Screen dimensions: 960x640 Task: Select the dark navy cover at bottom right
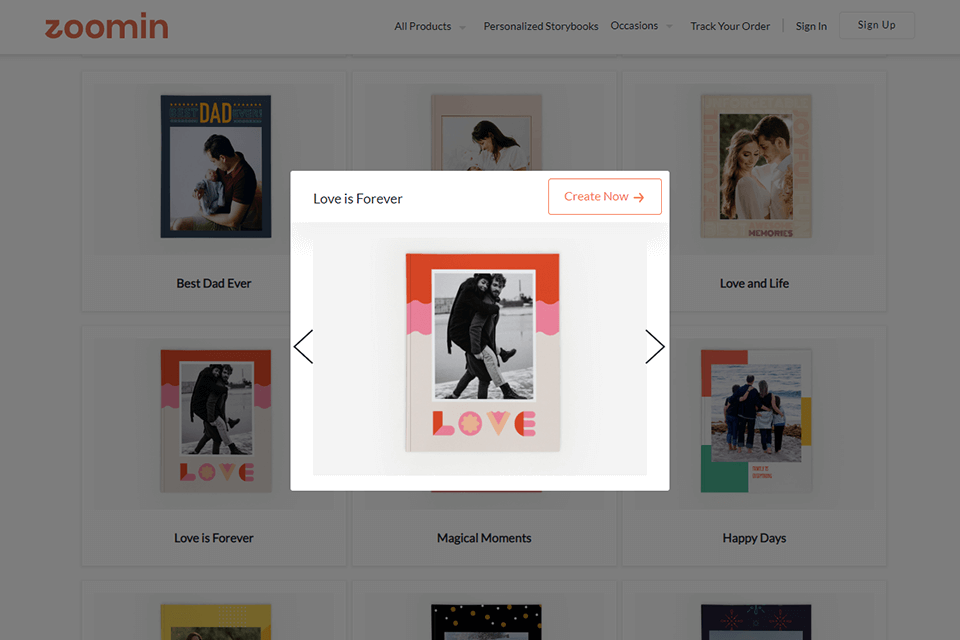click(x=756, y=622)
